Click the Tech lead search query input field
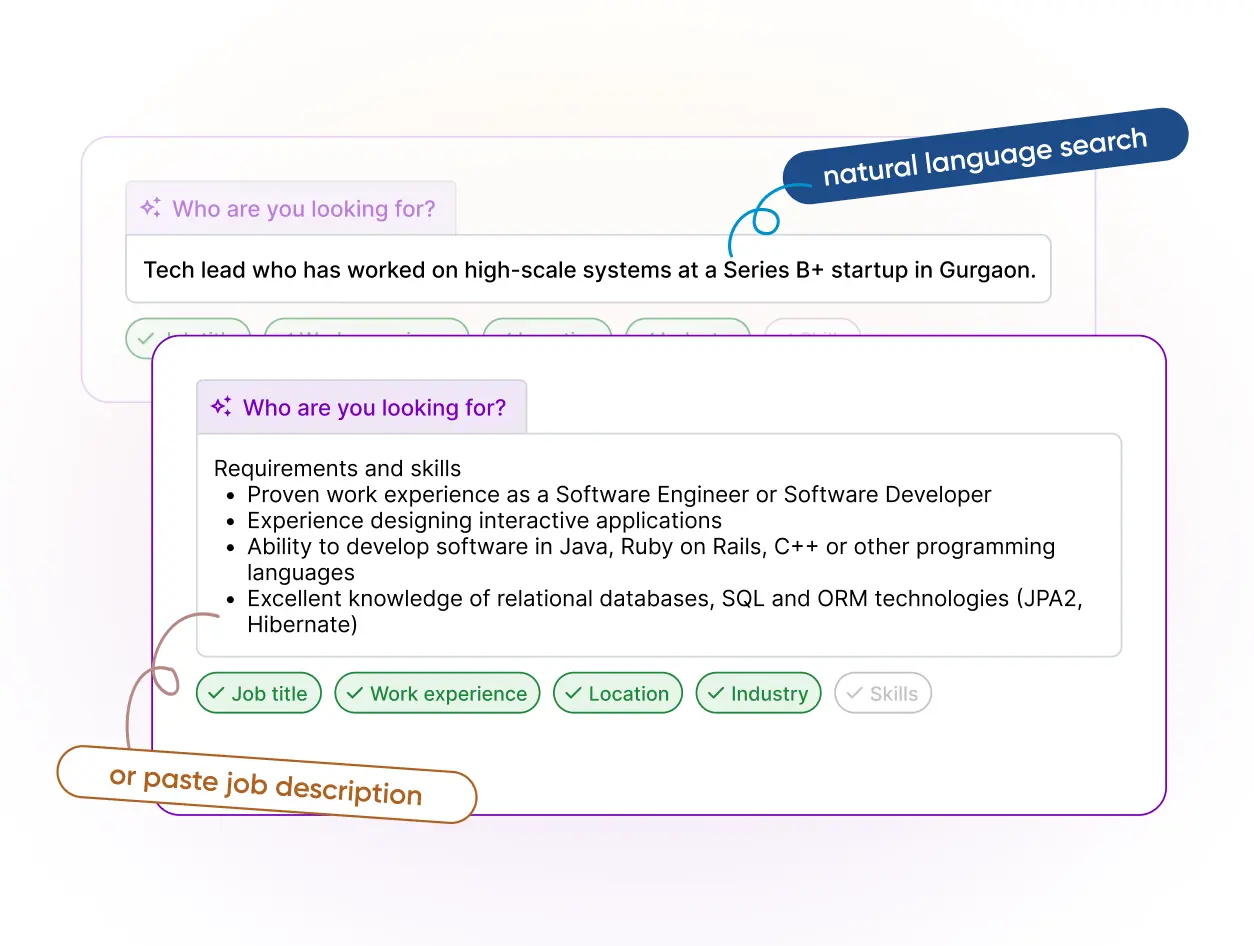This screenshot has width=1254, height=946. click(589, 268)
